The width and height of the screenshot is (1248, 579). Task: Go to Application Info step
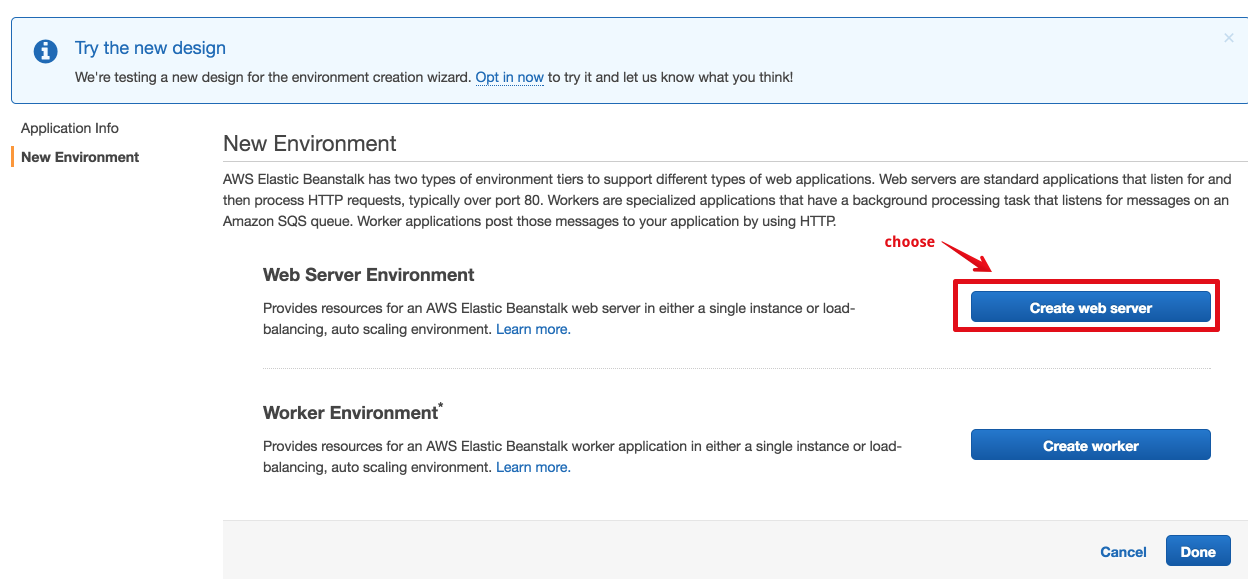click(70, 128)
